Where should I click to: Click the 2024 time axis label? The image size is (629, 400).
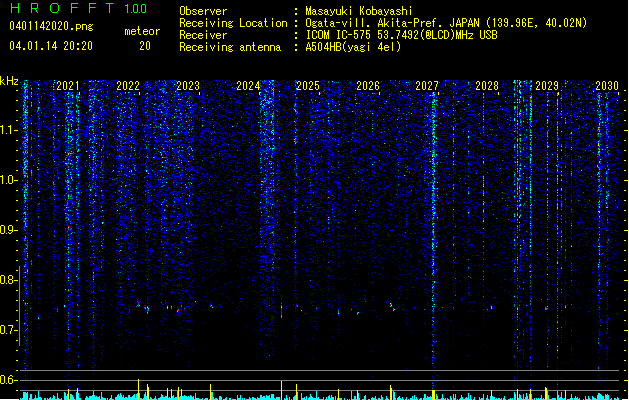(x=248, y=86)
